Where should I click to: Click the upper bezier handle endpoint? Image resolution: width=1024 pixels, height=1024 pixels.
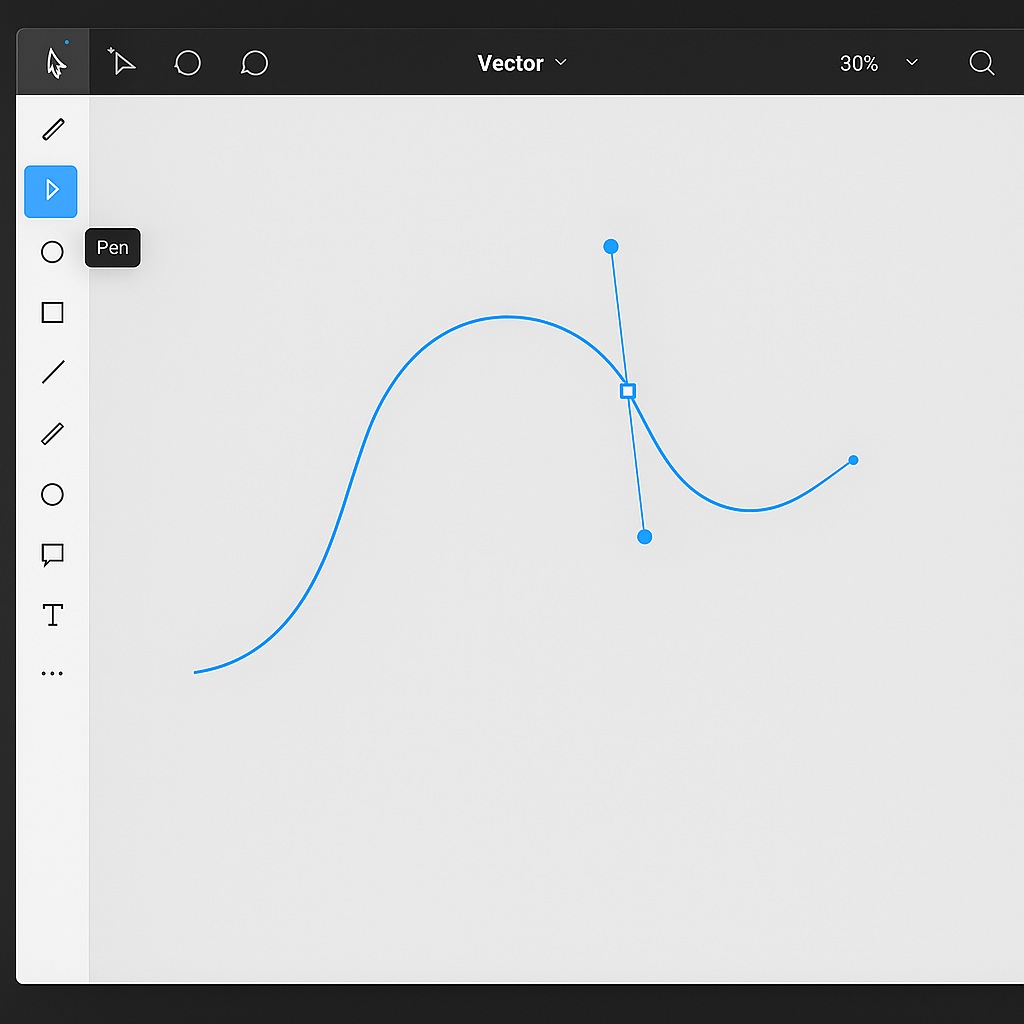(611, 246)
